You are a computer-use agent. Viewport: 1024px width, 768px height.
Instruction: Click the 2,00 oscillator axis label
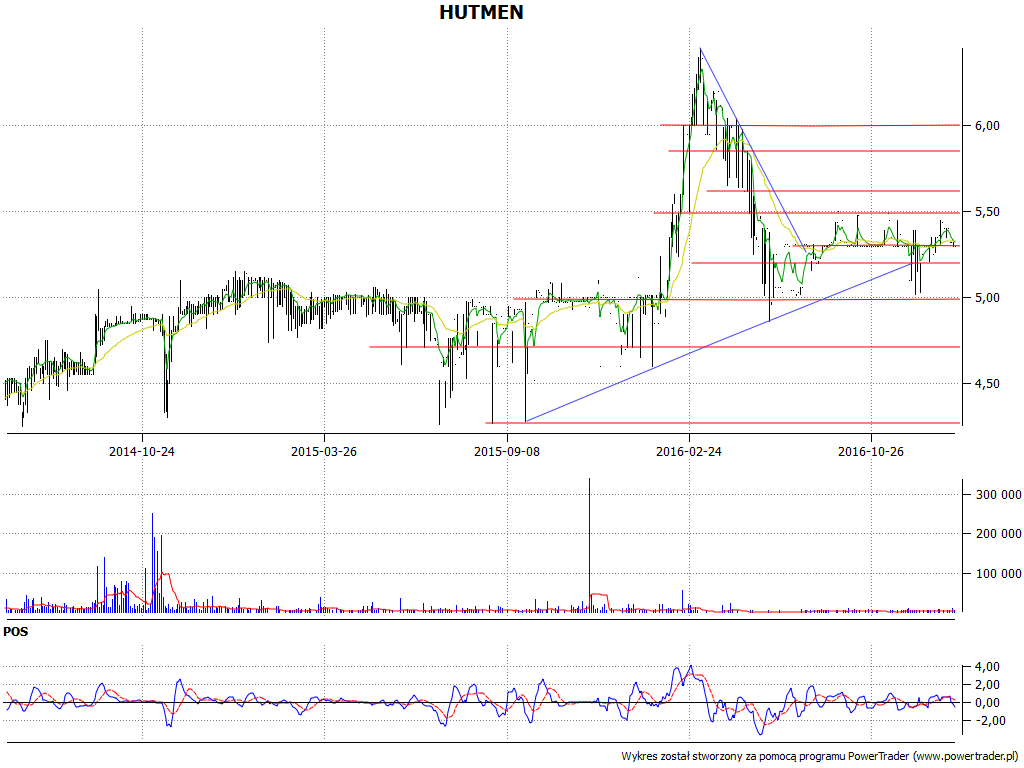(987, 684)
